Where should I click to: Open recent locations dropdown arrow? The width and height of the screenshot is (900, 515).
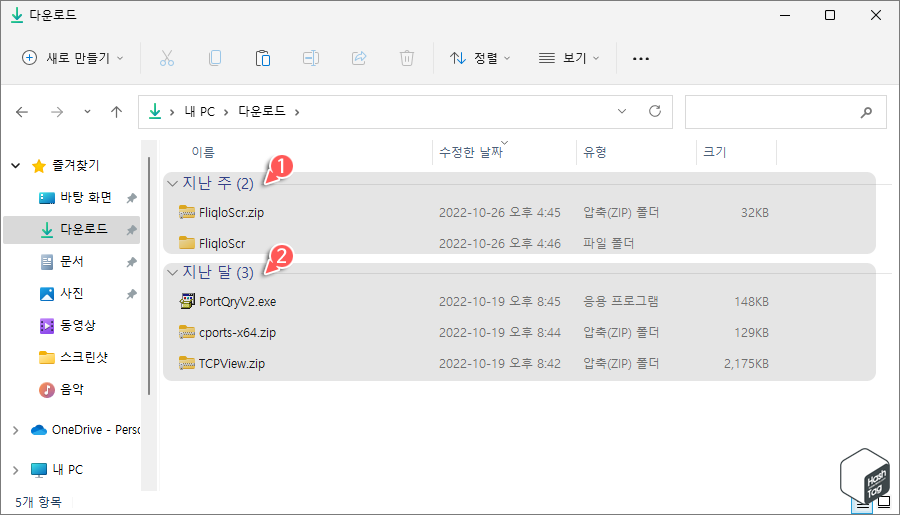pyautogui.click(x=87, y=112)
